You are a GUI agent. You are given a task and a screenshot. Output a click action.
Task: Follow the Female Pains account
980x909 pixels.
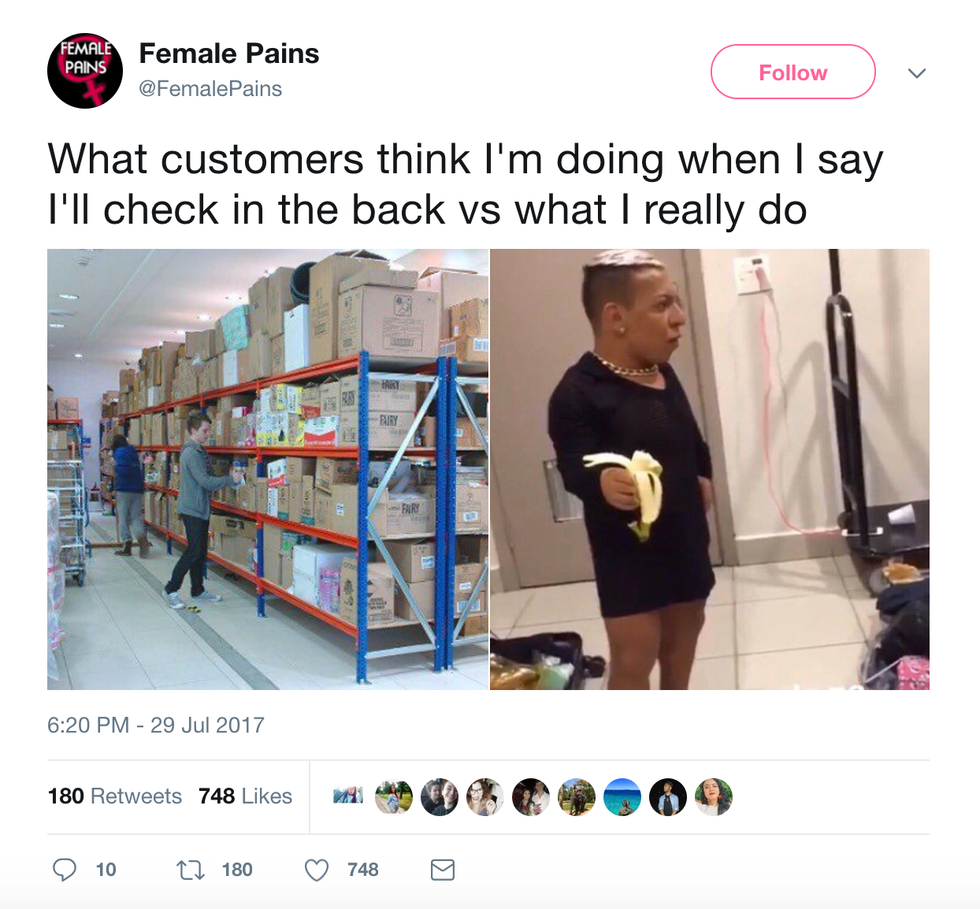coord(792,72)
